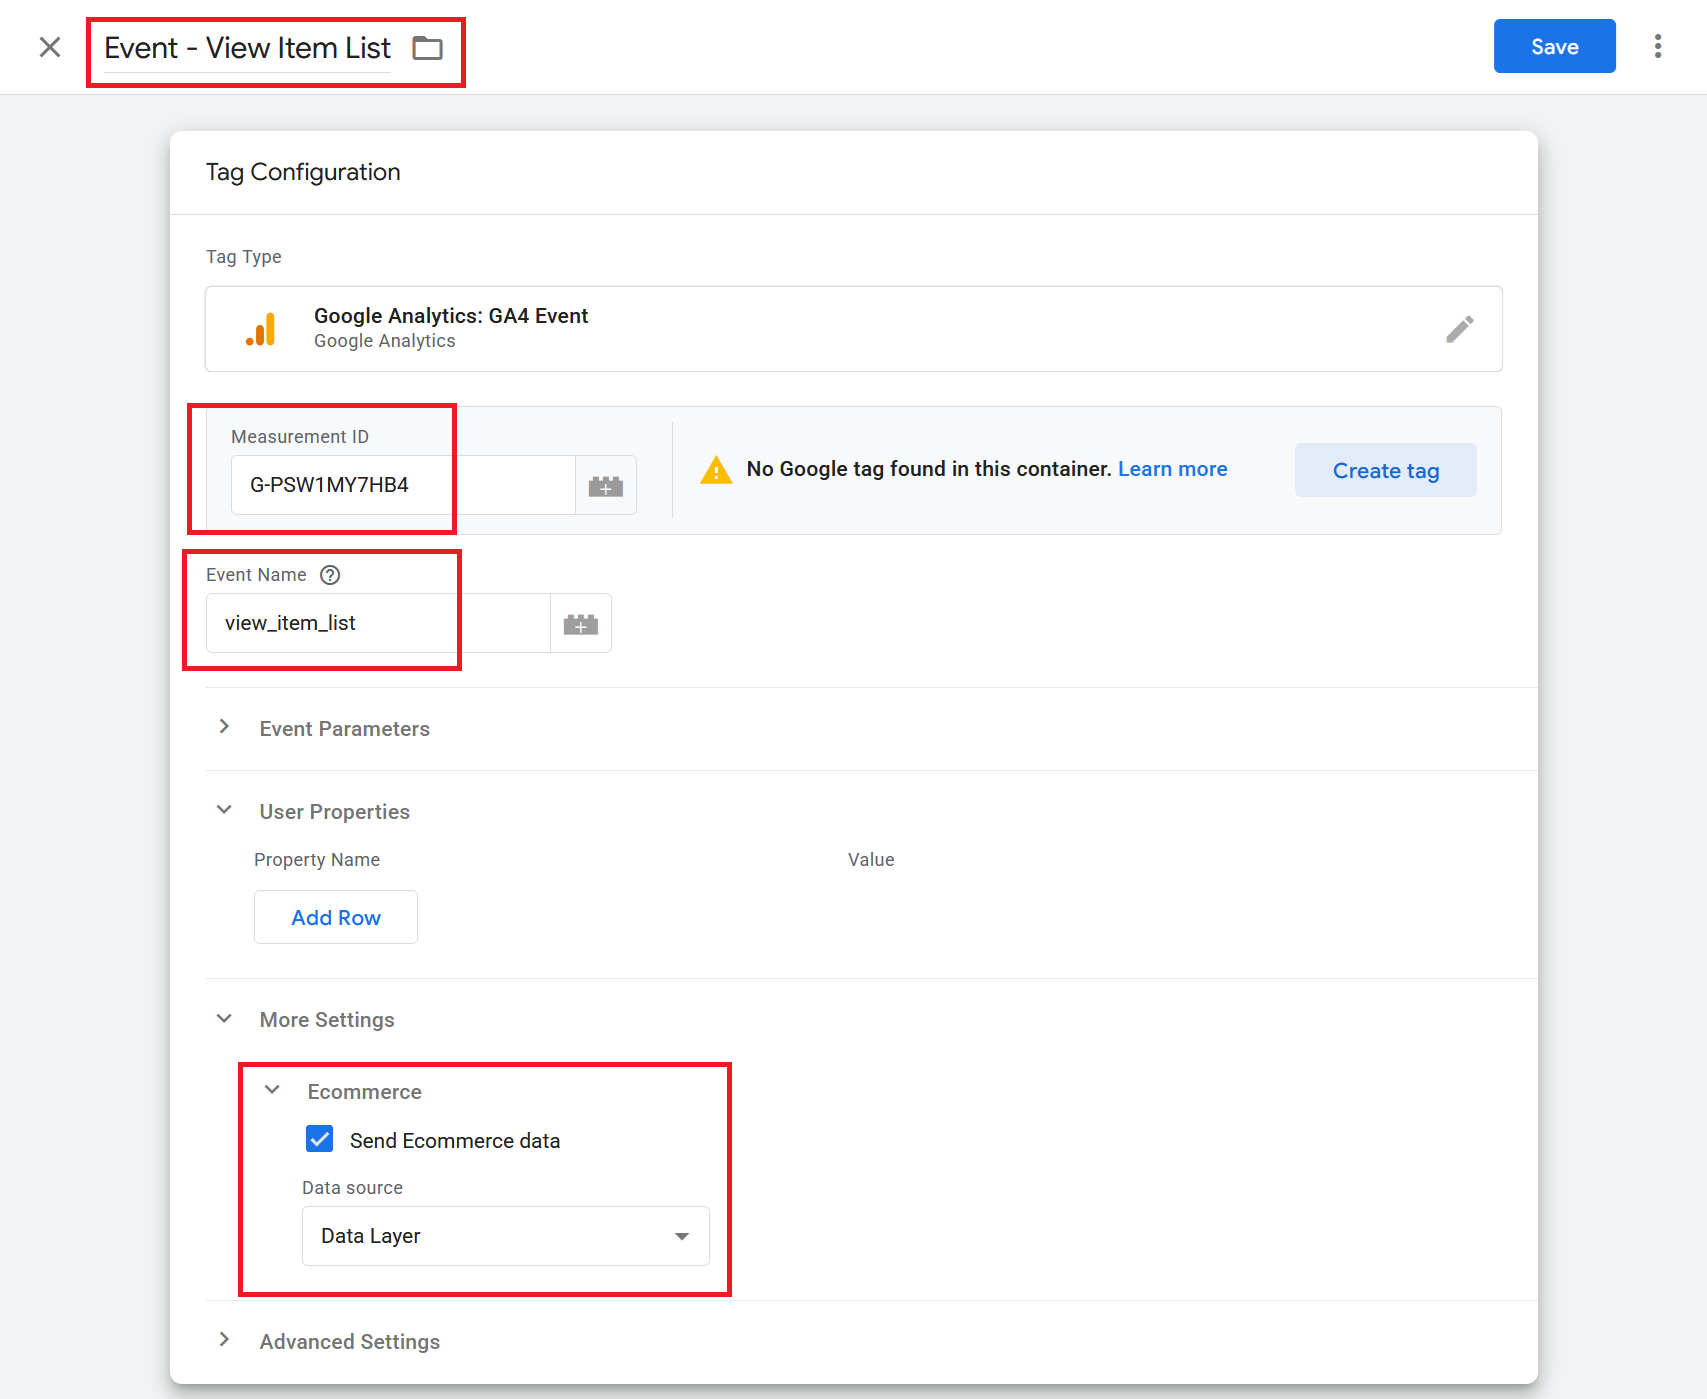Close the tag editor with the X icon

(50, 47)
